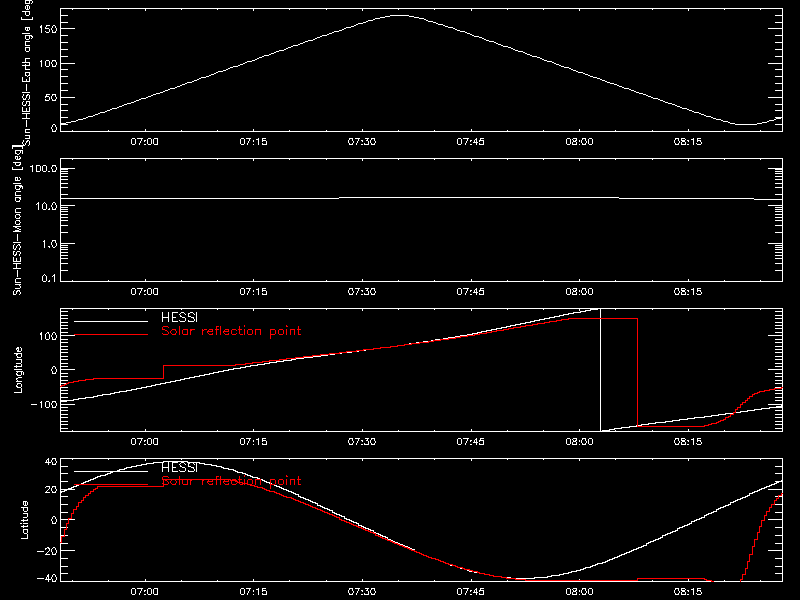Click 07:15 under the Earth angle plot
The width and height of the screenshot is (800, 600).
(253, 142)
